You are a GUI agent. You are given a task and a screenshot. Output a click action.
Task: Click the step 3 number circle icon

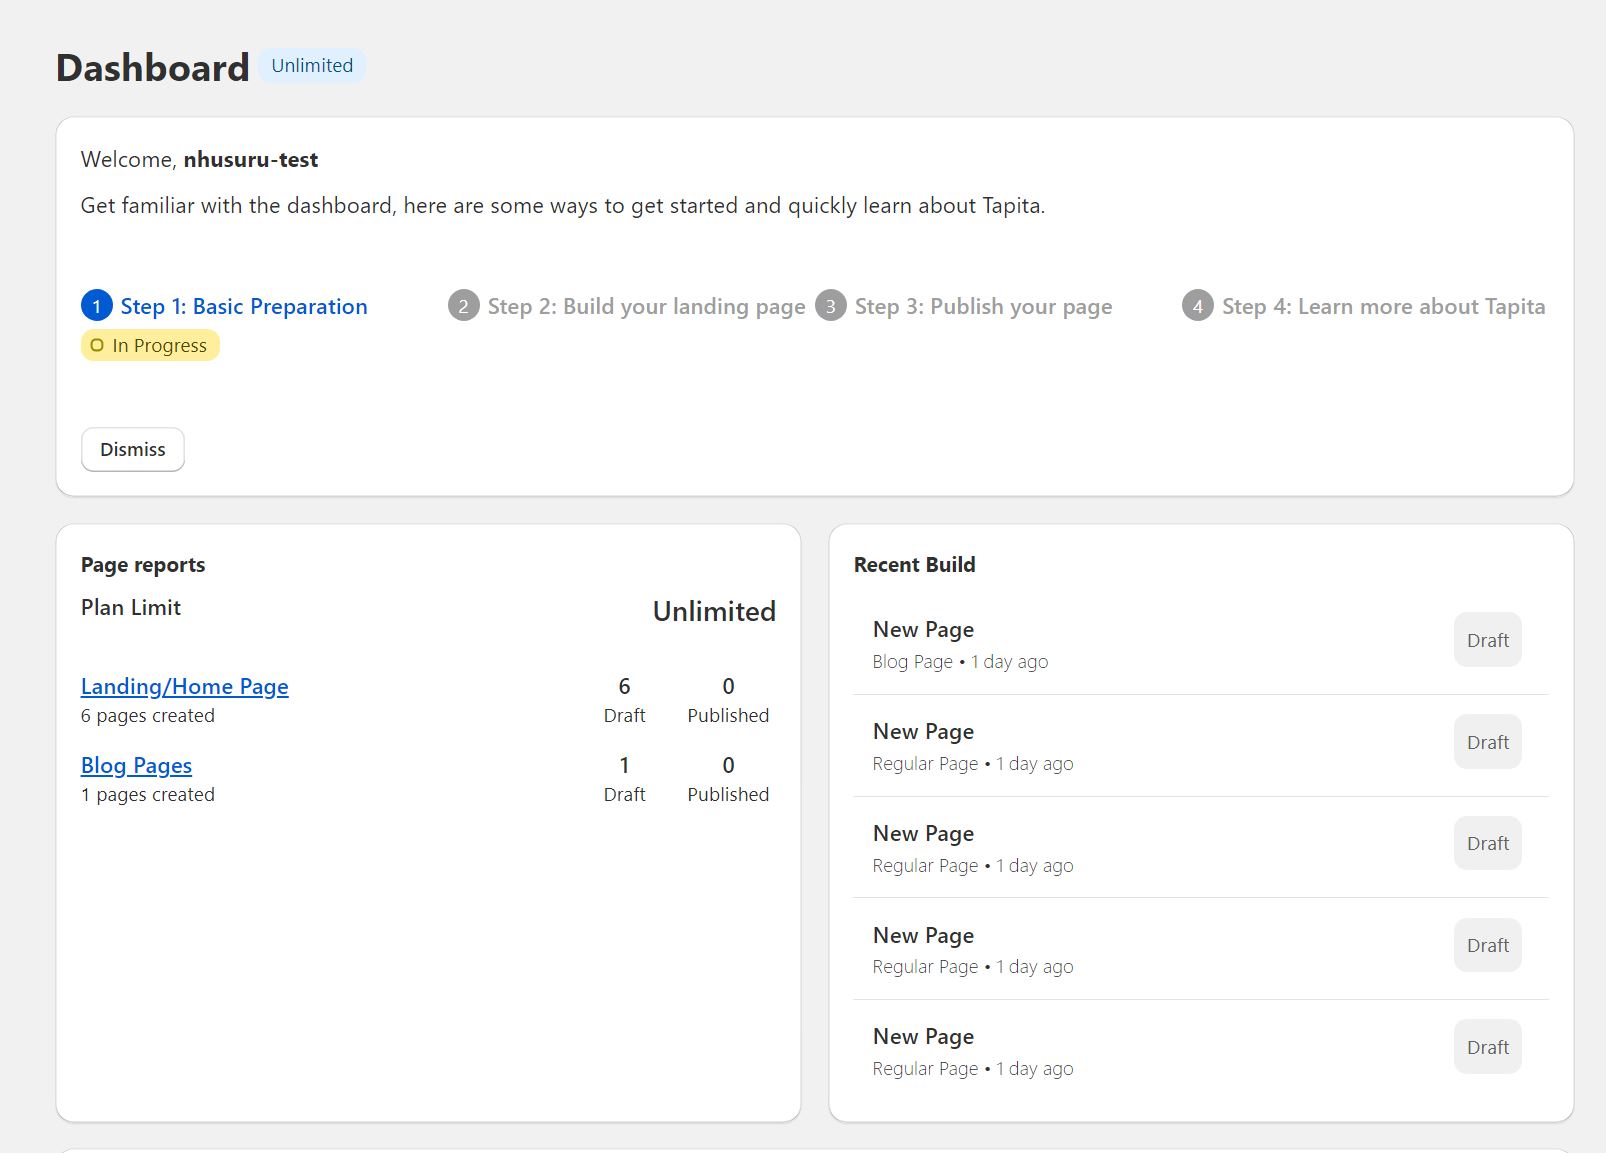click(x=830, y=306)
